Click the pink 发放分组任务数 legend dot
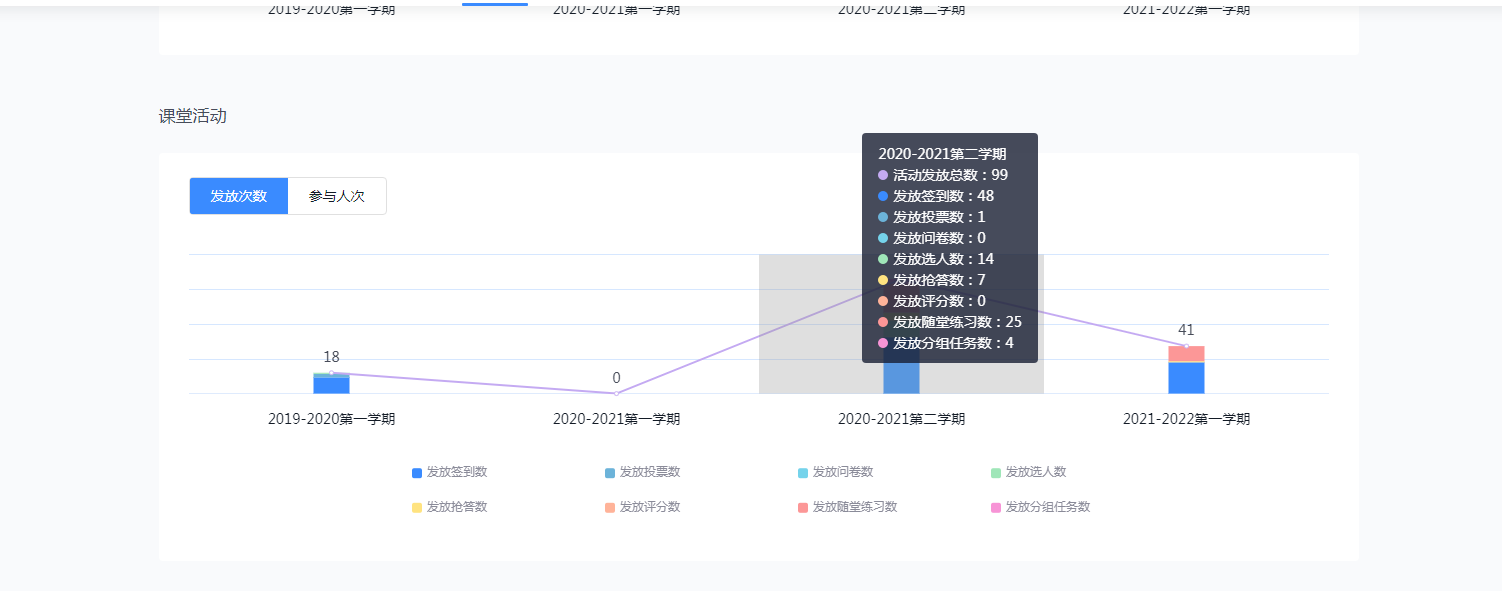 (x=996, y=507)
